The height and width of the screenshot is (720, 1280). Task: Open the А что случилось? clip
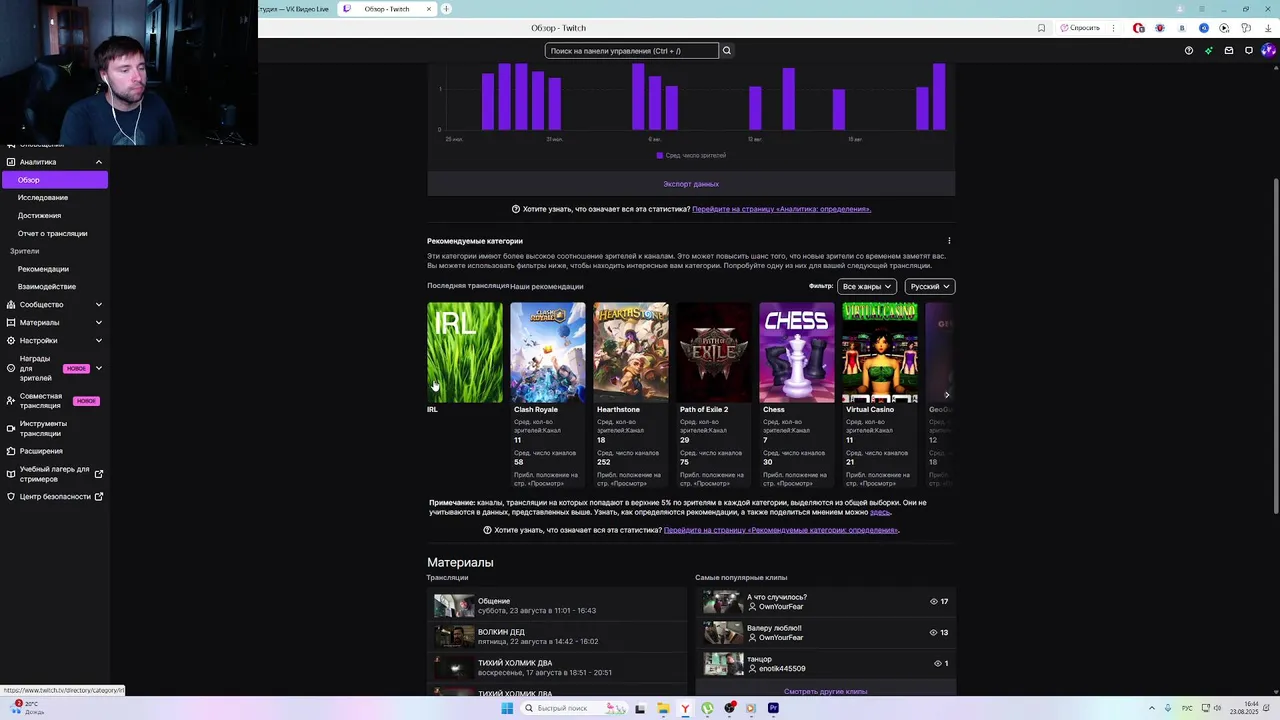[x=826, y=601]
